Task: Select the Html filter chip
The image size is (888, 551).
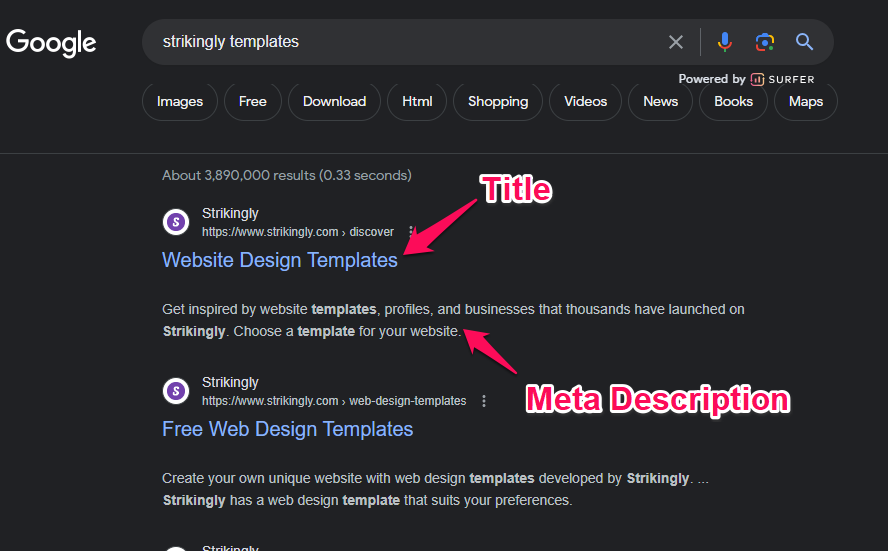Action: click(x=417, y=101)
